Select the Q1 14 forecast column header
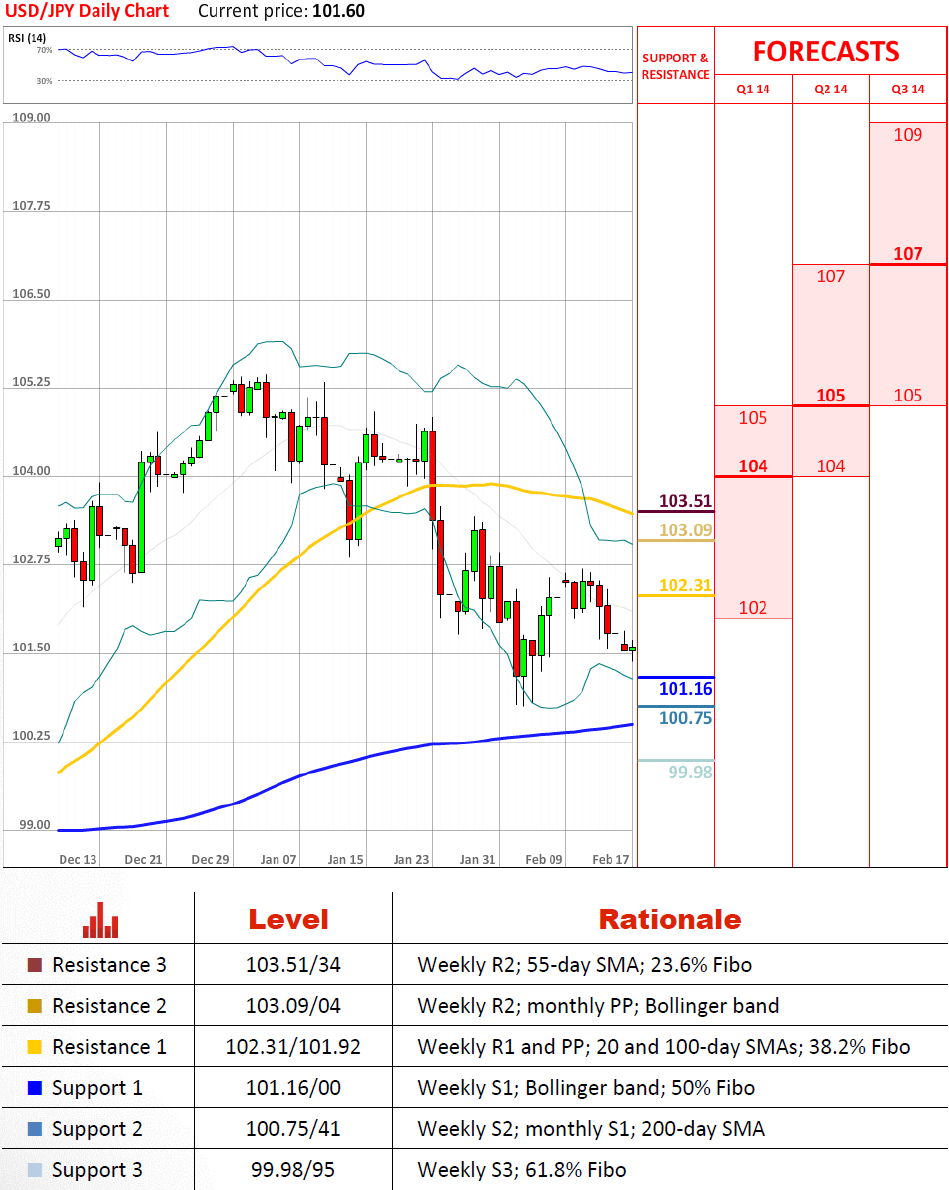The image size is (949, 1190). point(753,89)
